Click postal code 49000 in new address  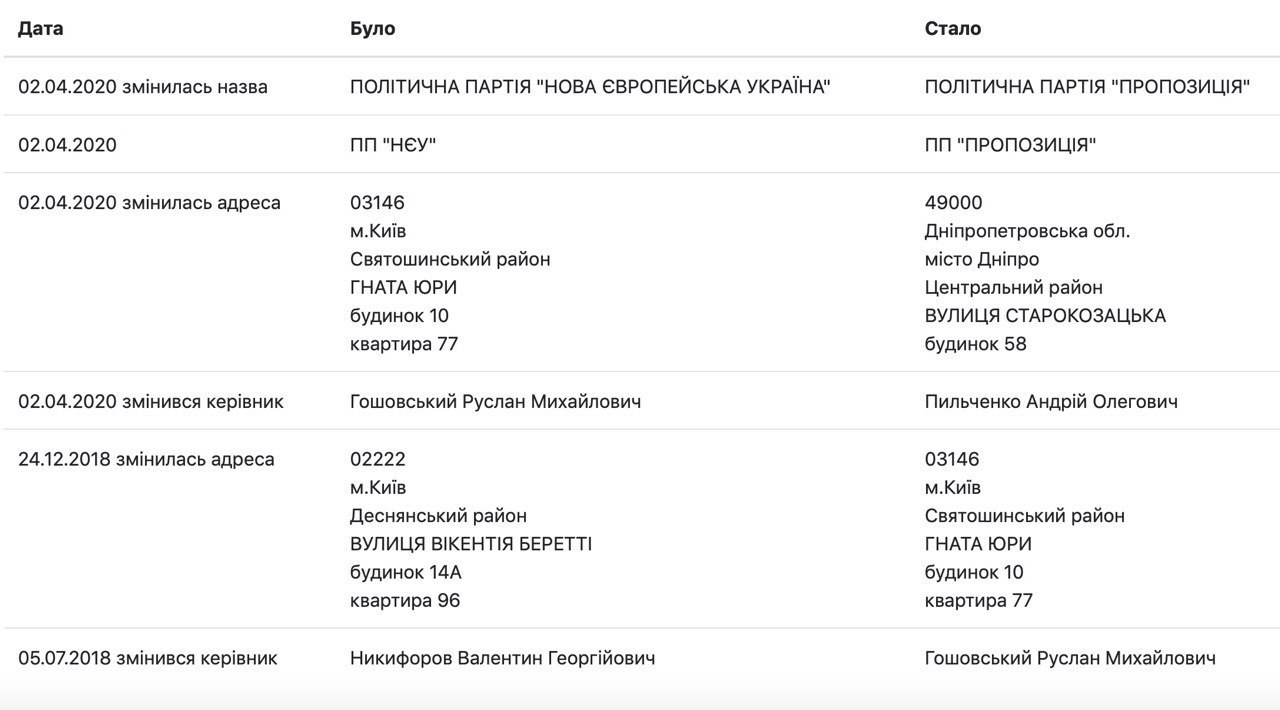click(954, 203)
